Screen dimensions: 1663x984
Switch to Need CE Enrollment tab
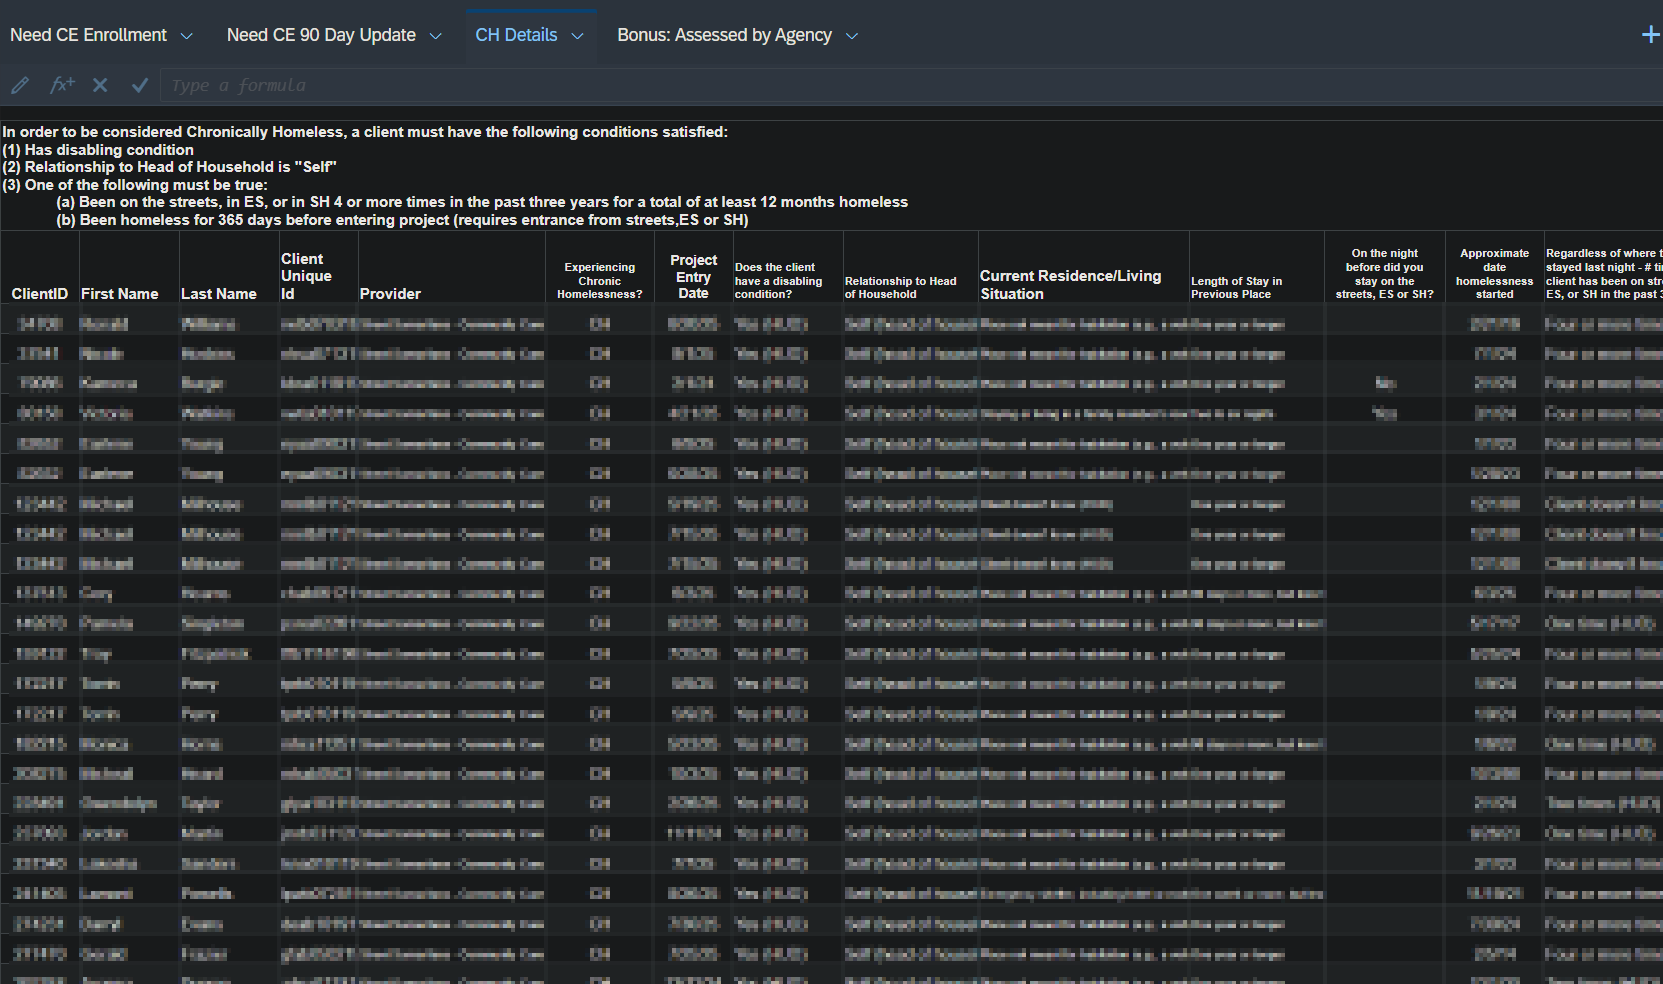click(x=88, y=35)
